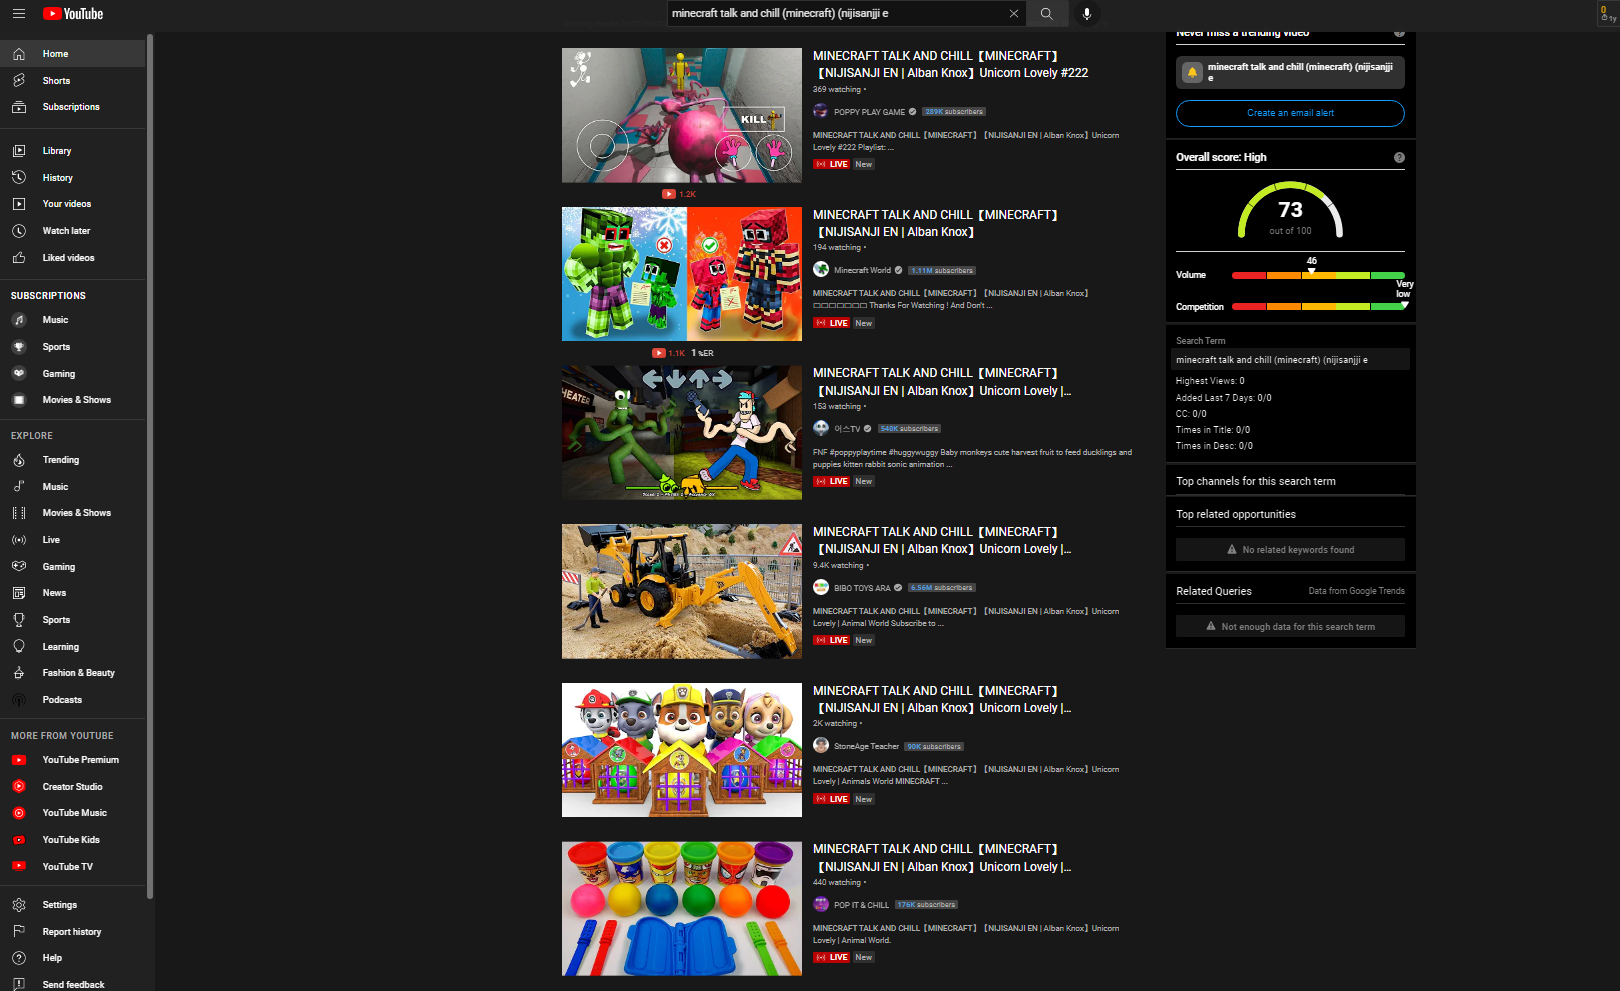Open YouTube TV link
Image resolution: width=1620 pixels, height=991 pixels.
pos(73,867)
